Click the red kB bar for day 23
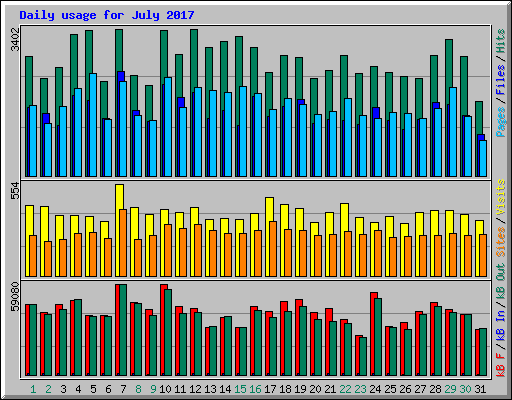512x400 pixels. pyautogui.click(x=357, y=355)
